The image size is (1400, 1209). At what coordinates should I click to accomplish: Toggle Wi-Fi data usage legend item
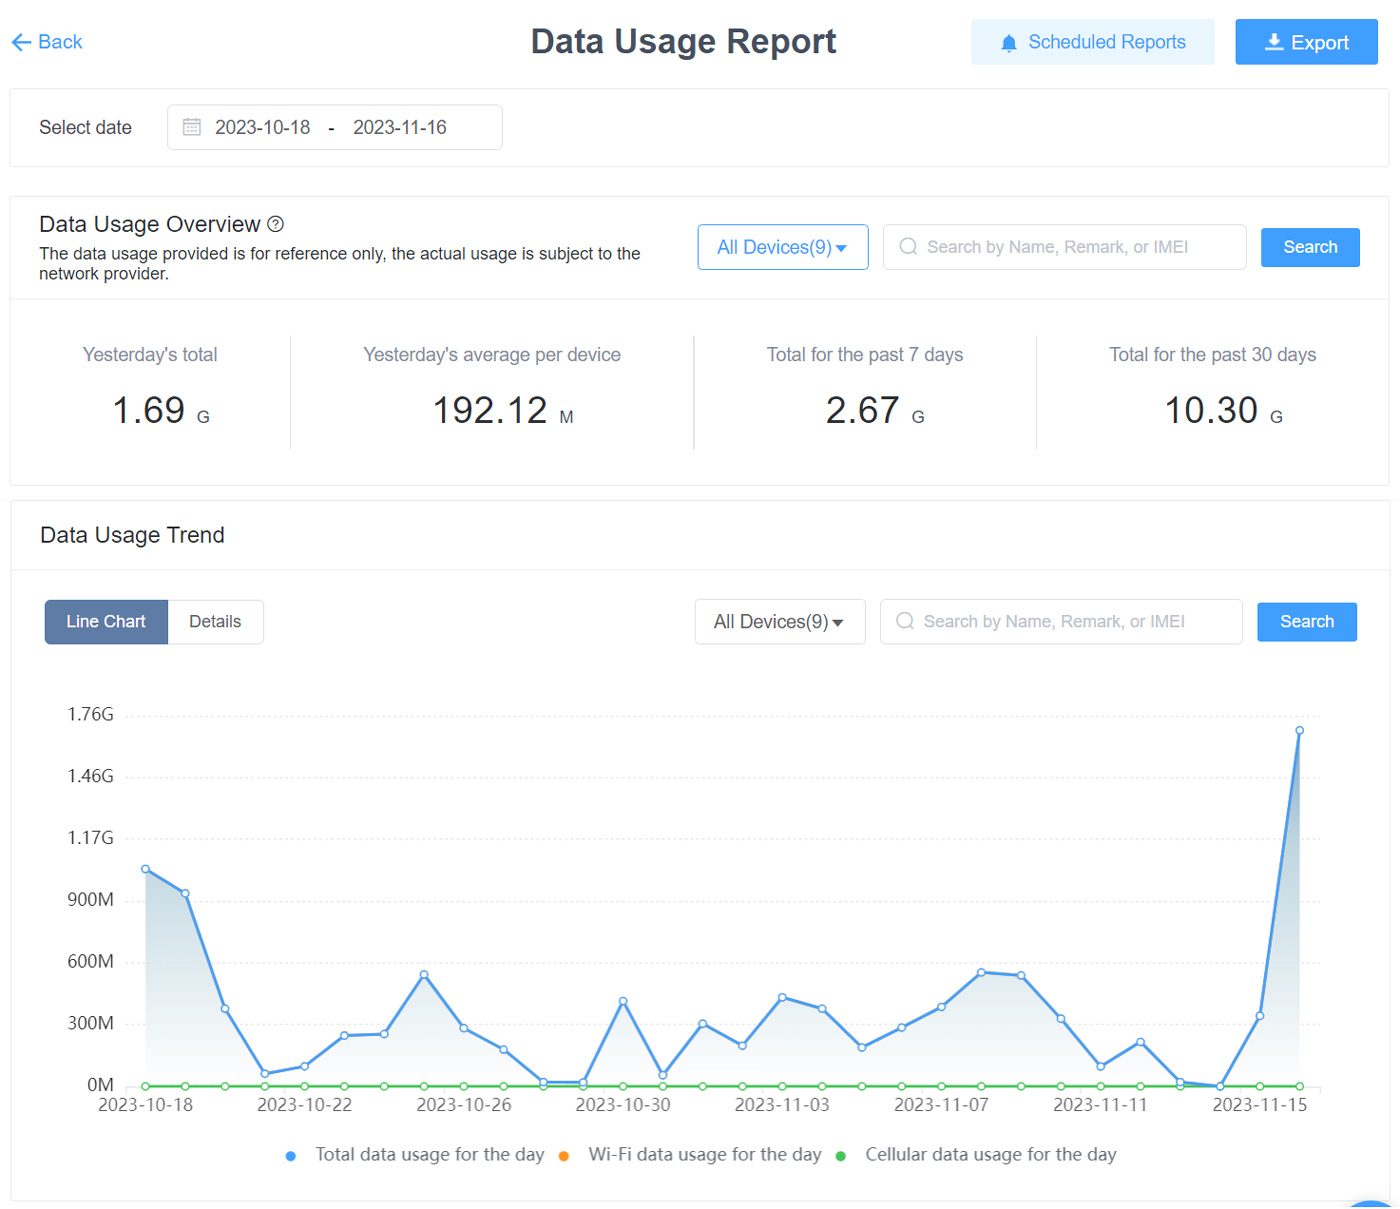(690, 1155)
